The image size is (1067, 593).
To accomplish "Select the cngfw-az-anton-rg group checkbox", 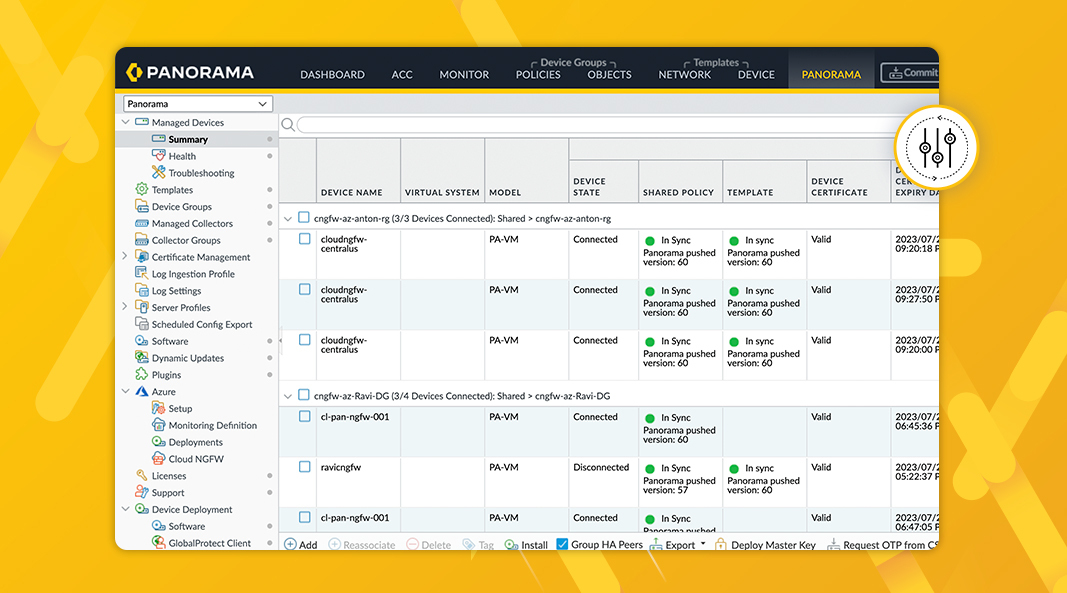I will (304, 217).
